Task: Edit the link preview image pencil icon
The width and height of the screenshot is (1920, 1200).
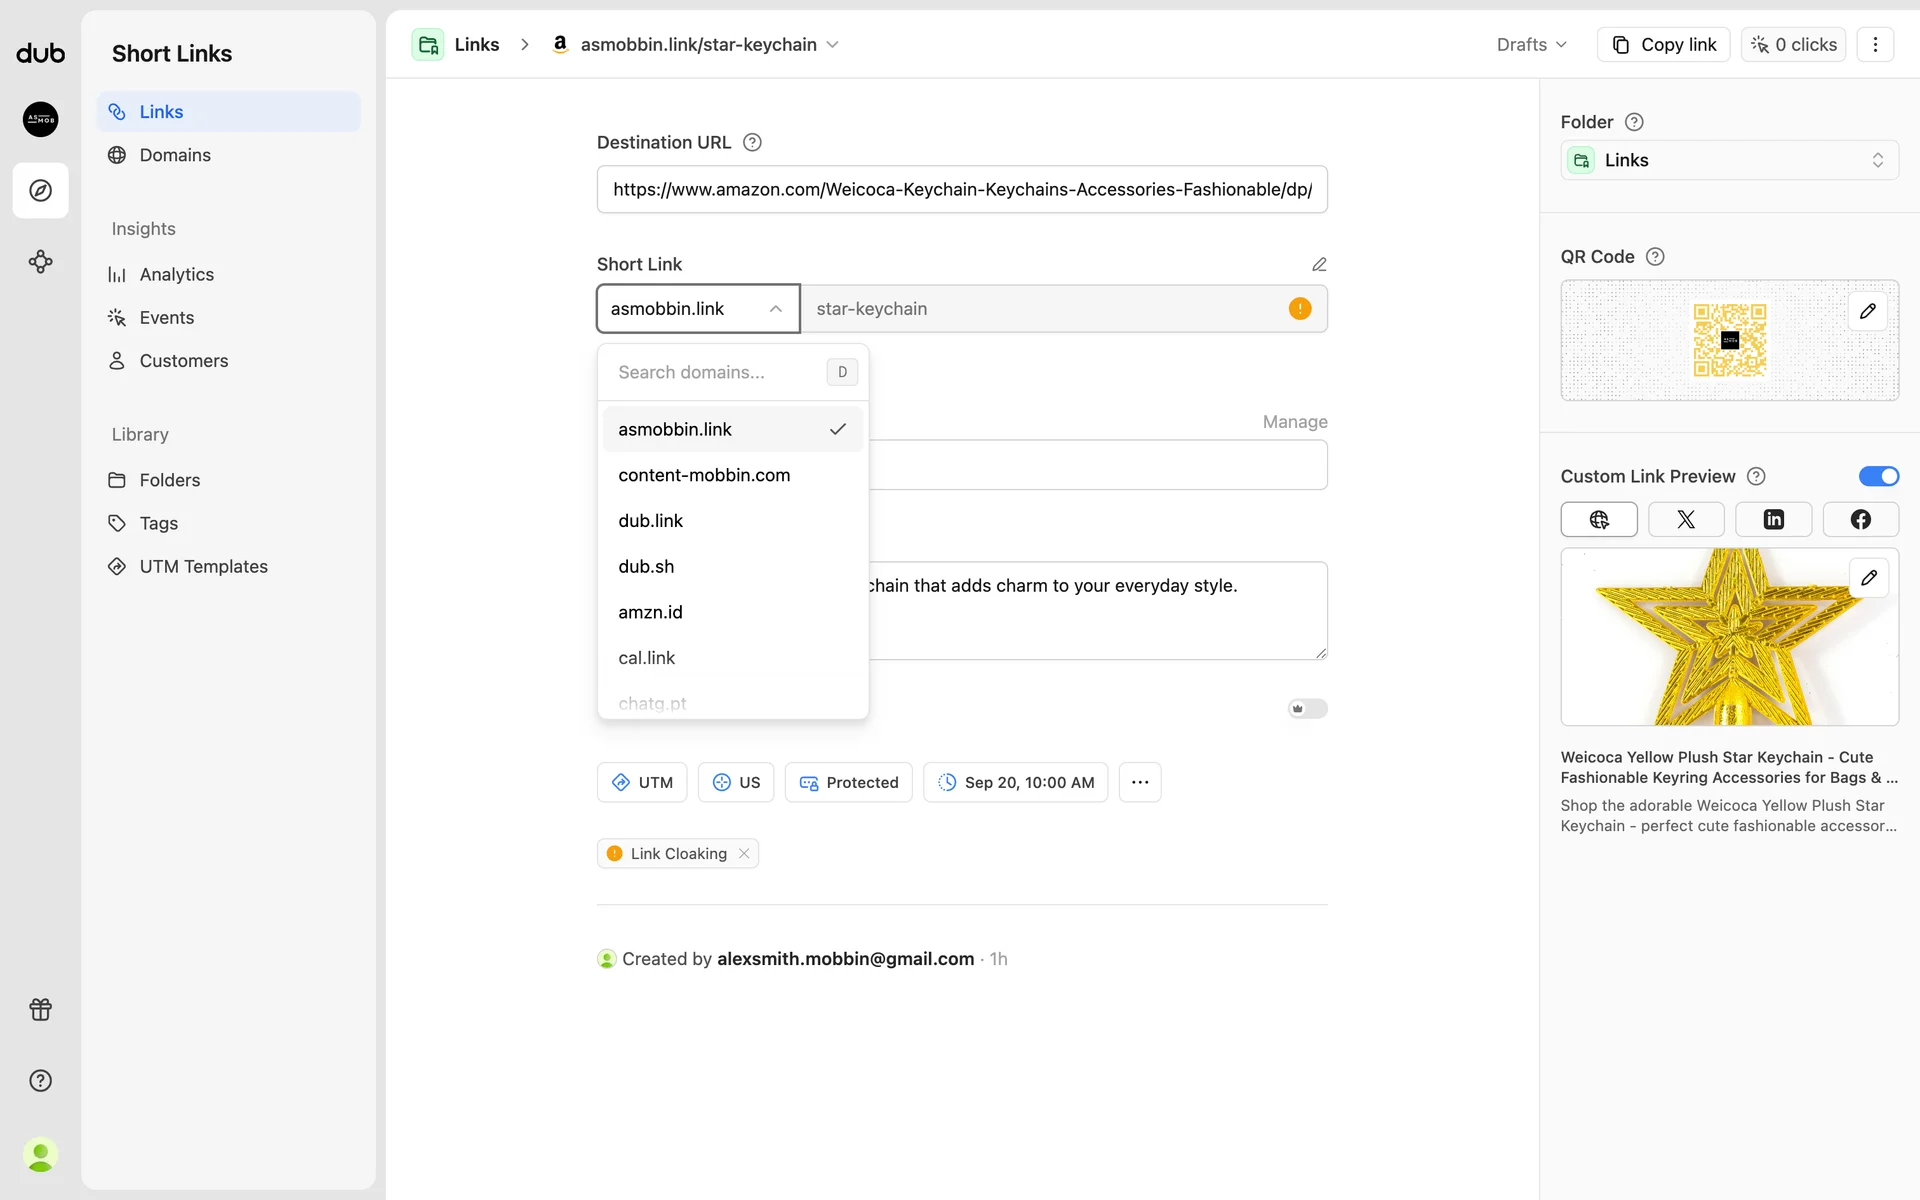Action: click(x=1868, y=578)
